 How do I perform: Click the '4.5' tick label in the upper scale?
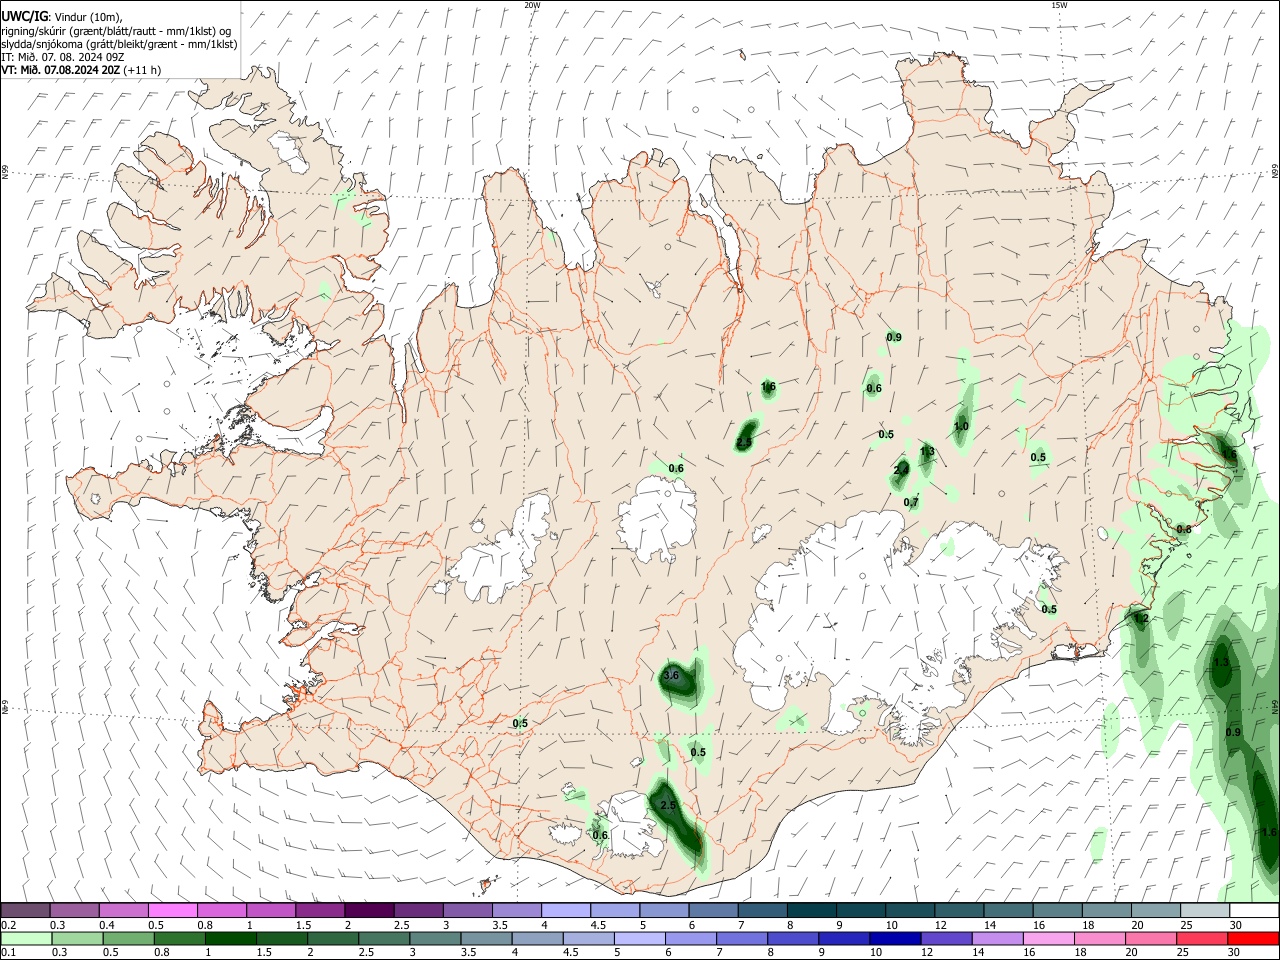pyautogui.click(x=598, y=925)
